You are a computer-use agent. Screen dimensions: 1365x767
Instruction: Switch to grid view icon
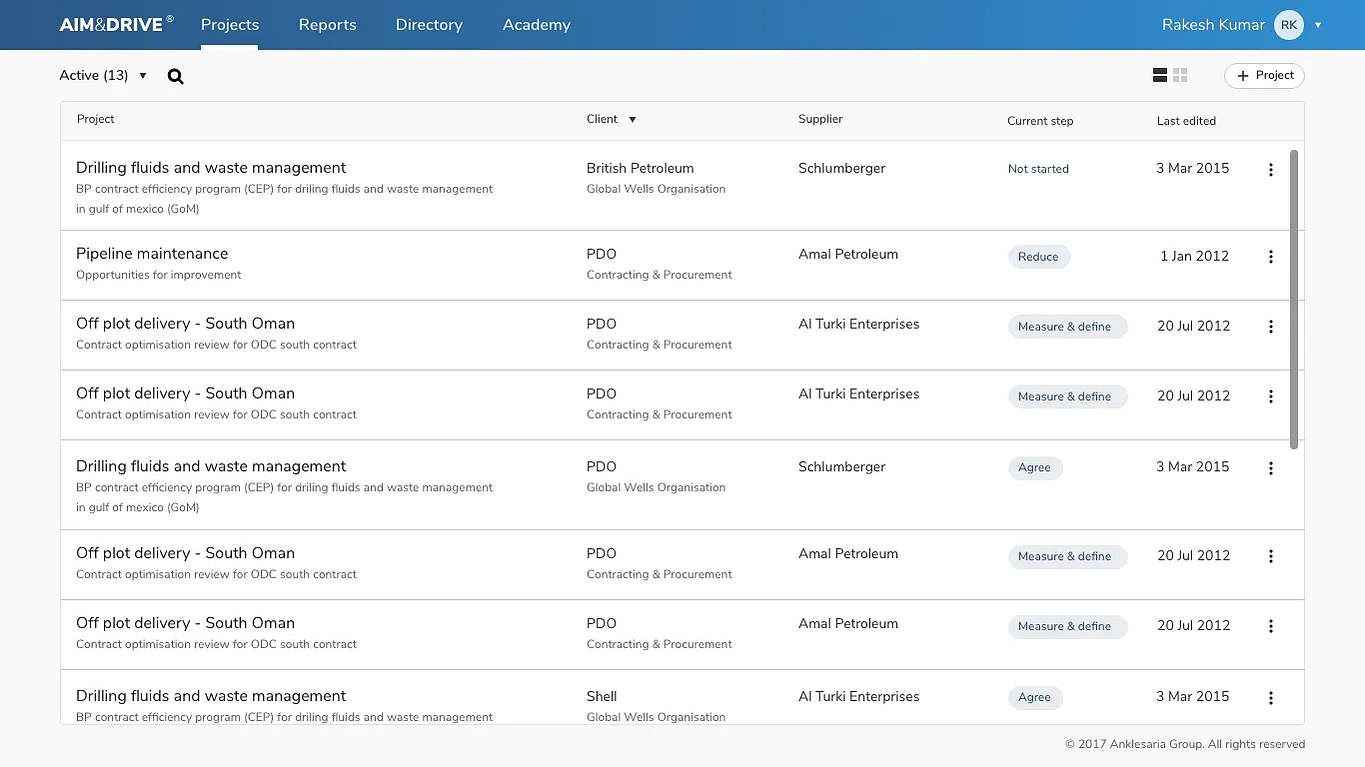coord(1180,75)
